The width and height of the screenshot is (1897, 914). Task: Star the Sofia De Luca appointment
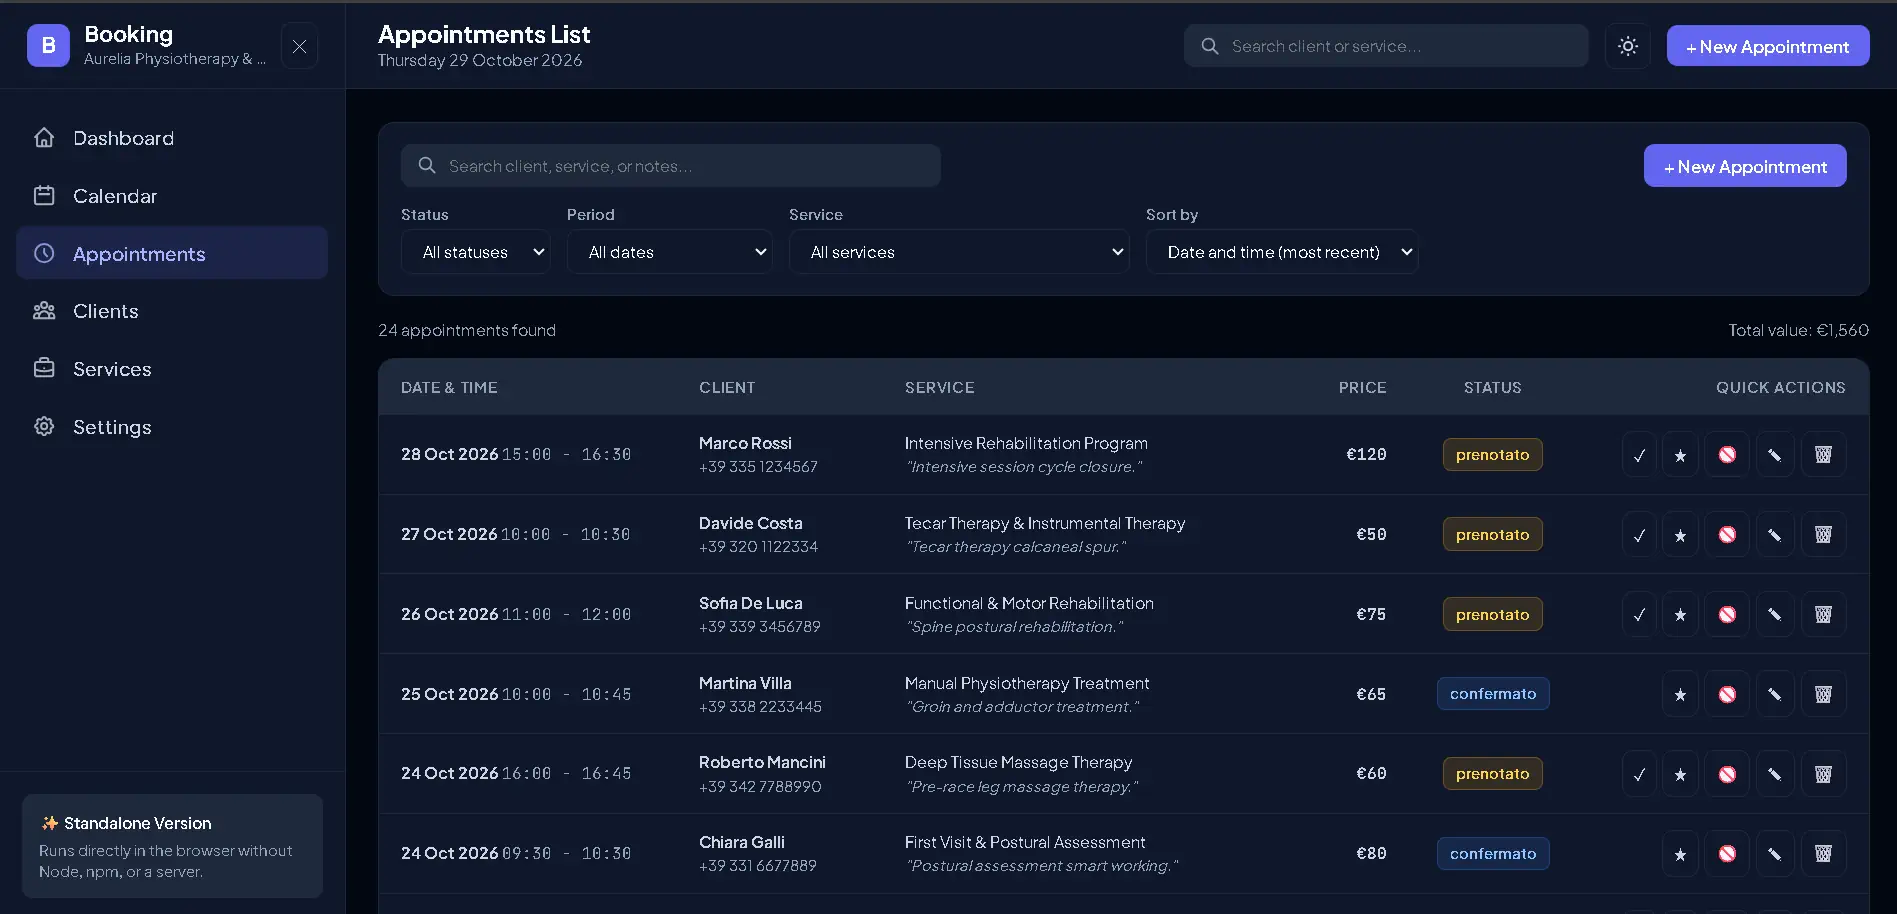pos(1680,615)
